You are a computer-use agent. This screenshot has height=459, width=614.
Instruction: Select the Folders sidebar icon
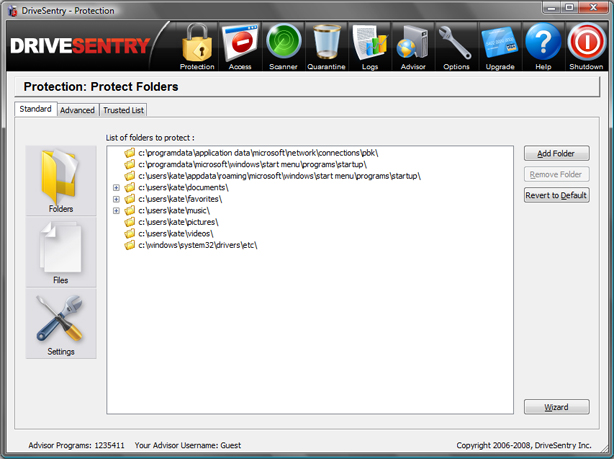tap(61, 181)
